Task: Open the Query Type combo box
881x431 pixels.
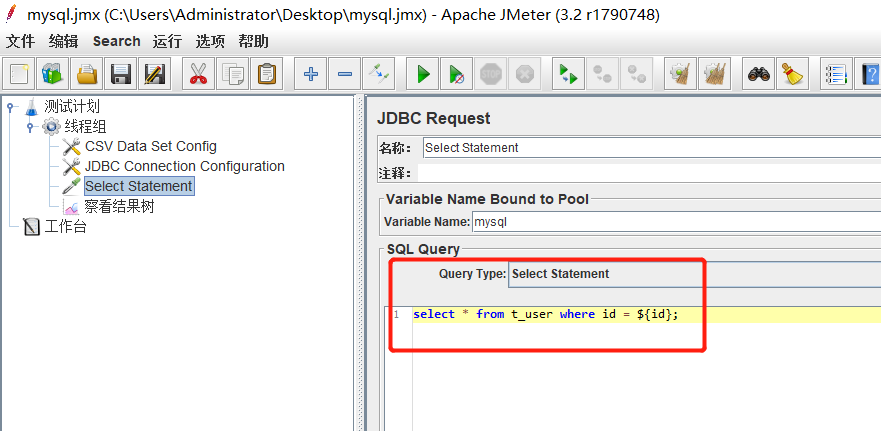Action: pyautogui.click(x=694, y=274)
